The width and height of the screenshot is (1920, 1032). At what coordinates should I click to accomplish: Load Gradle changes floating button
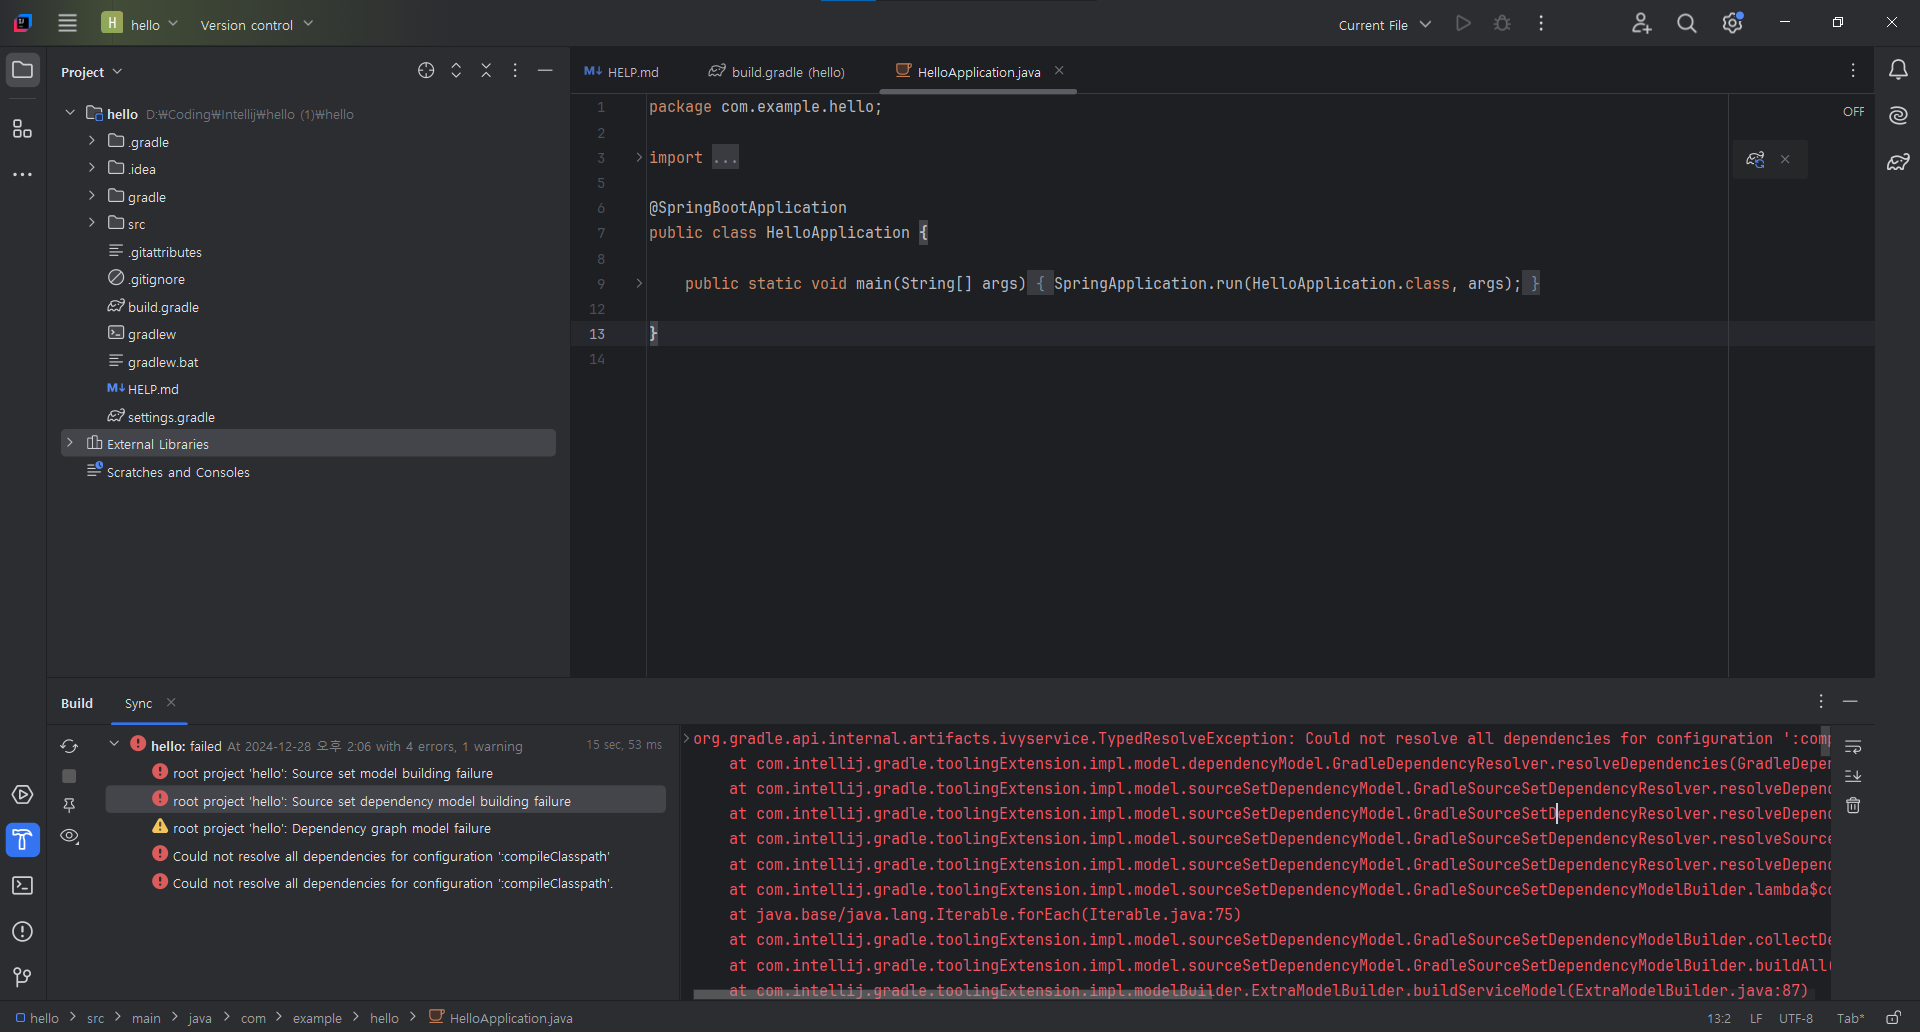tap(1755, 159)
